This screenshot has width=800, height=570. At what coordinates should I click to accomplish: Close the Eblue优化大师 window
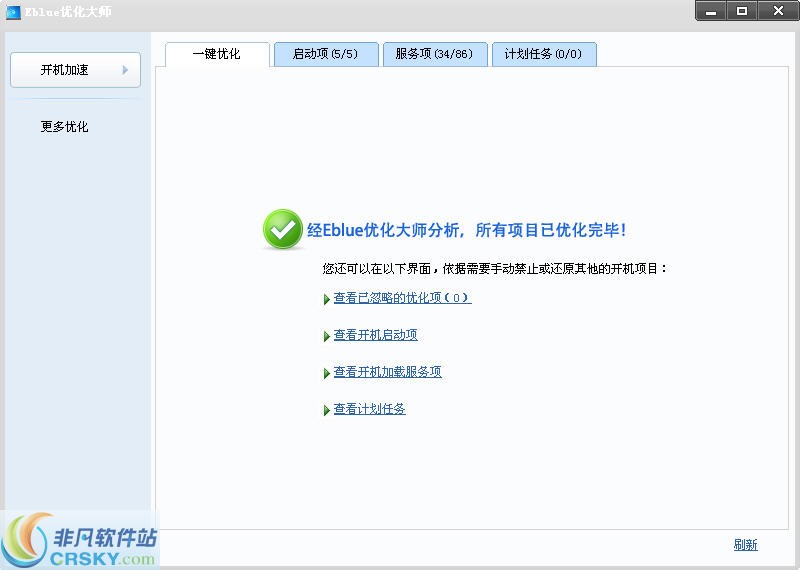(x=778, y=11)
